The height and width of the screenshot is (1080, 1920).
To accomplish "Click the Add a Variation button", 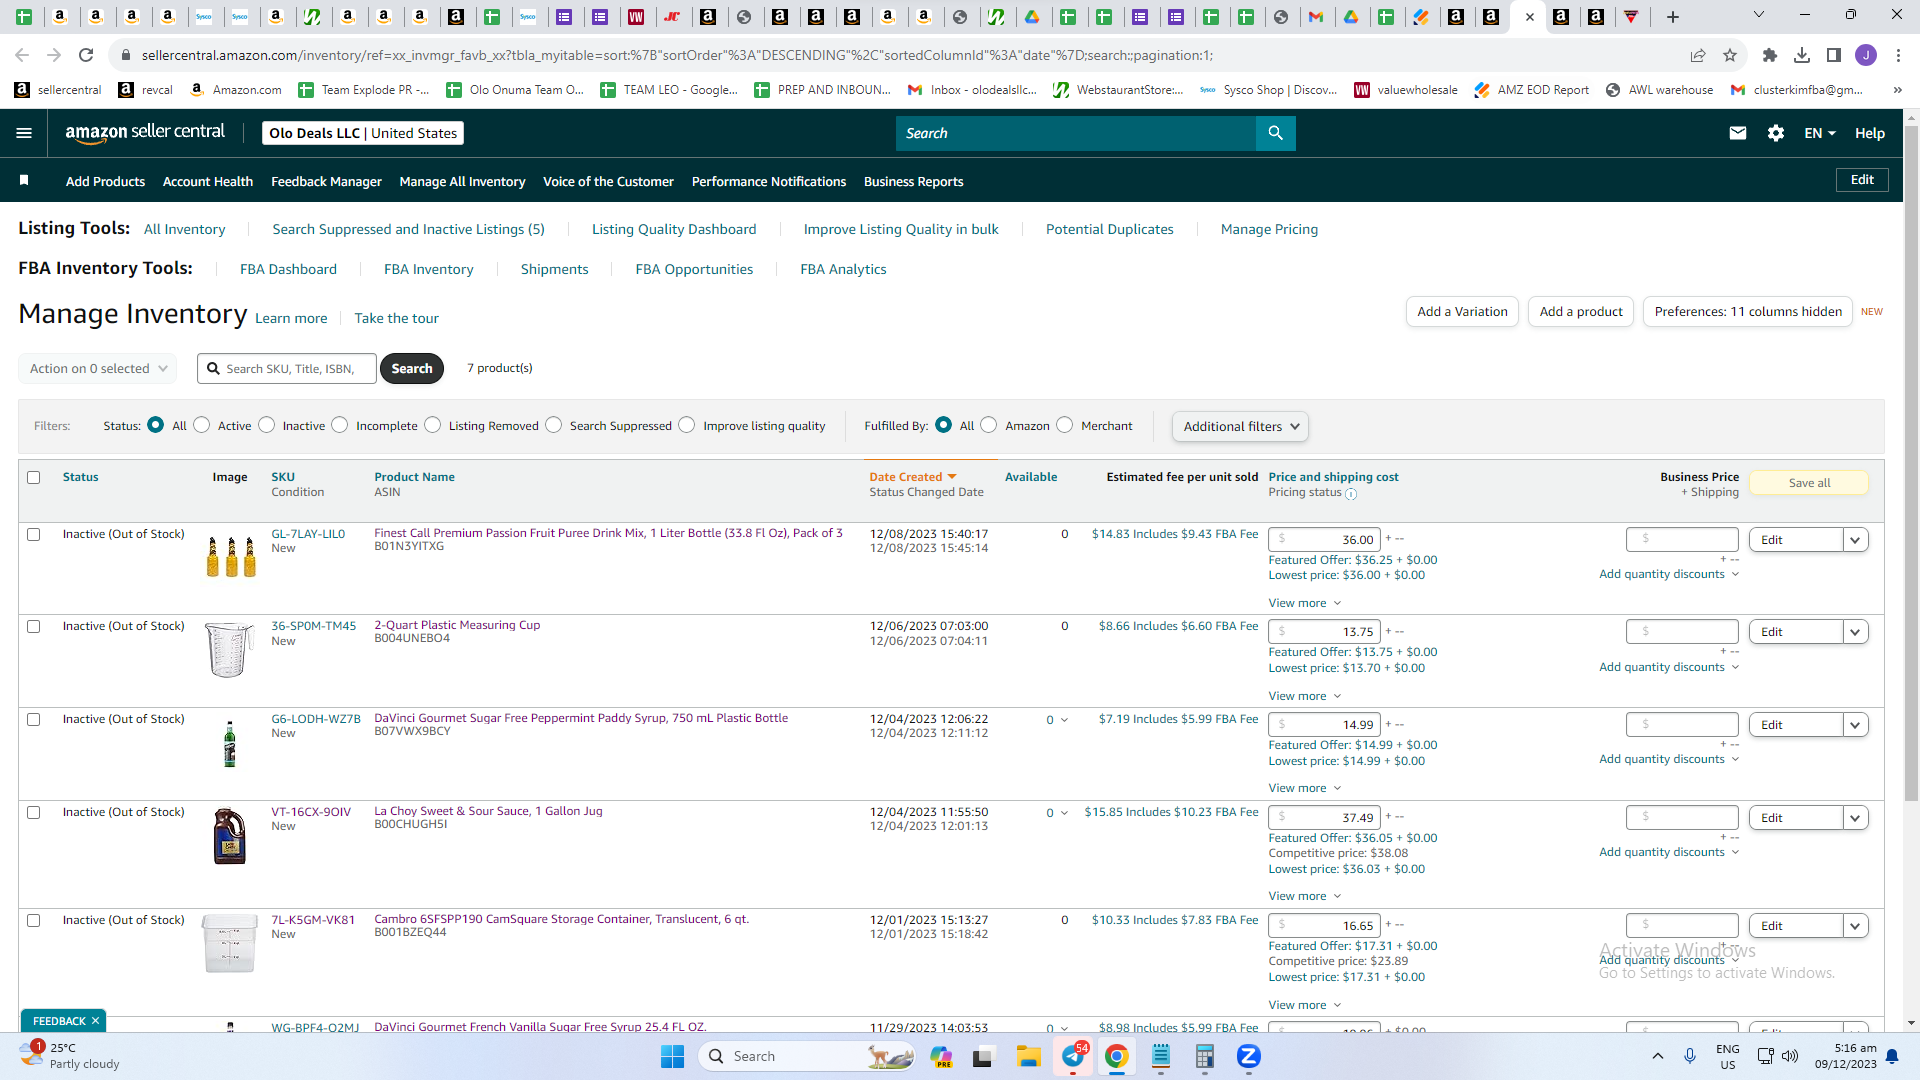I will pyautogui.click(x=1462, y=312).
